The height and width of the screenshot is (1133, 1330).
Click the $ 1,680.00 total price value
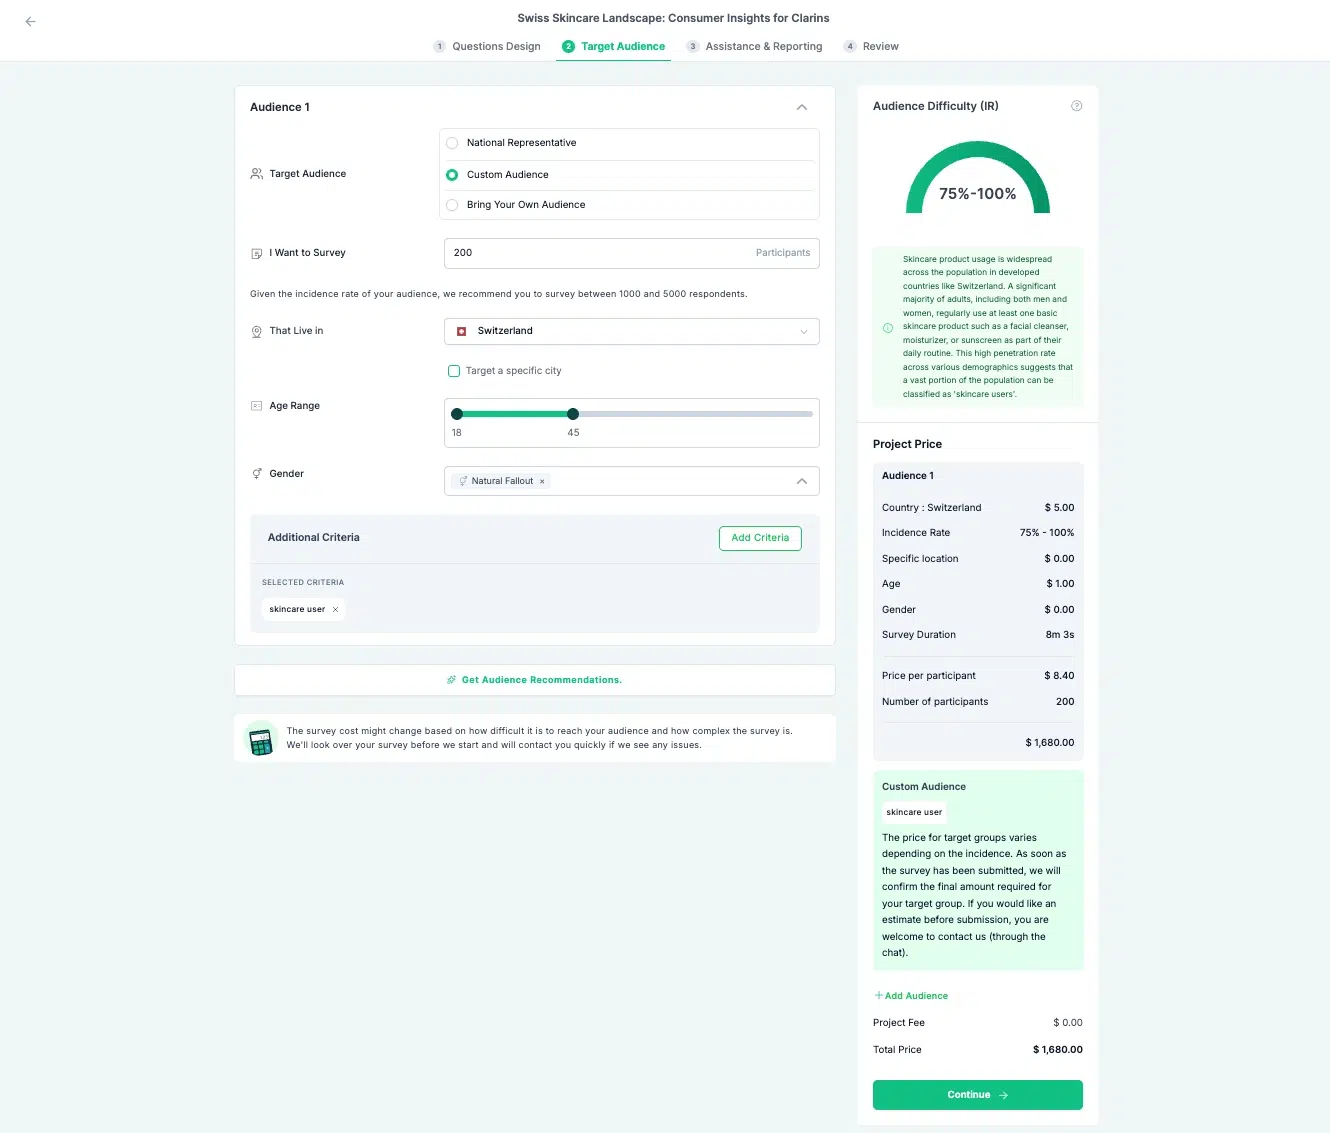1058,1050
